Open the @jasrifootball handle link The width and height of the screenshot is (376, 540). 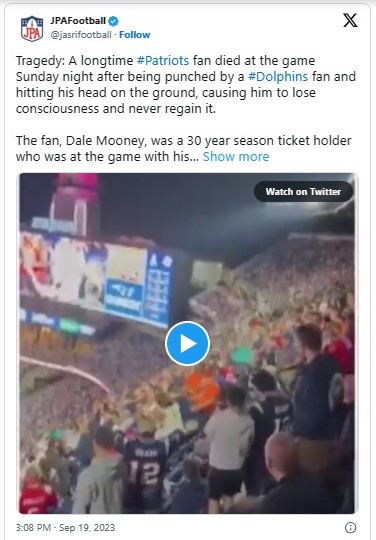coord(81,35)
